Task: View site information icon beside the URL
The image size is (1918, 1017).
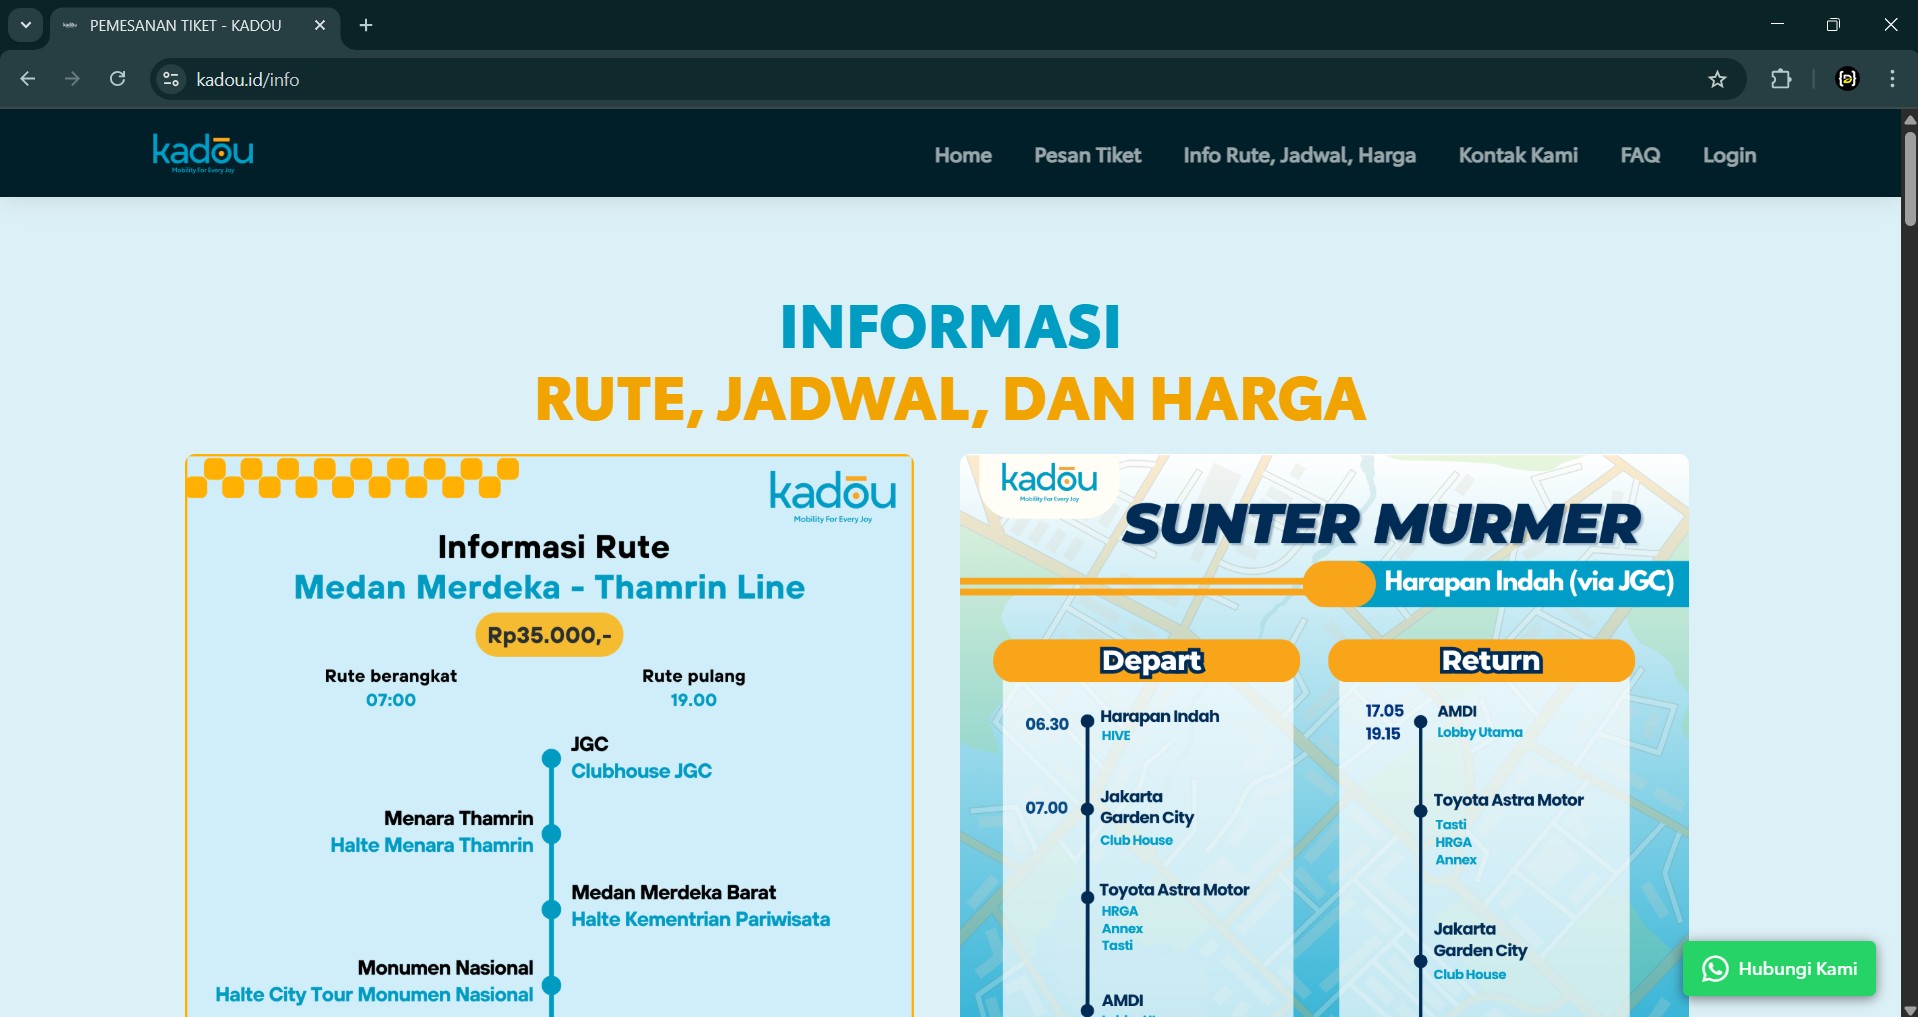Action: pos(171,80)
